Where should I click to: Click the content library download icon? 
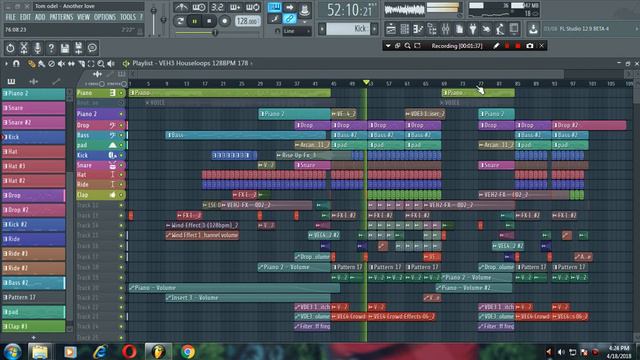[x=533, y=29]
